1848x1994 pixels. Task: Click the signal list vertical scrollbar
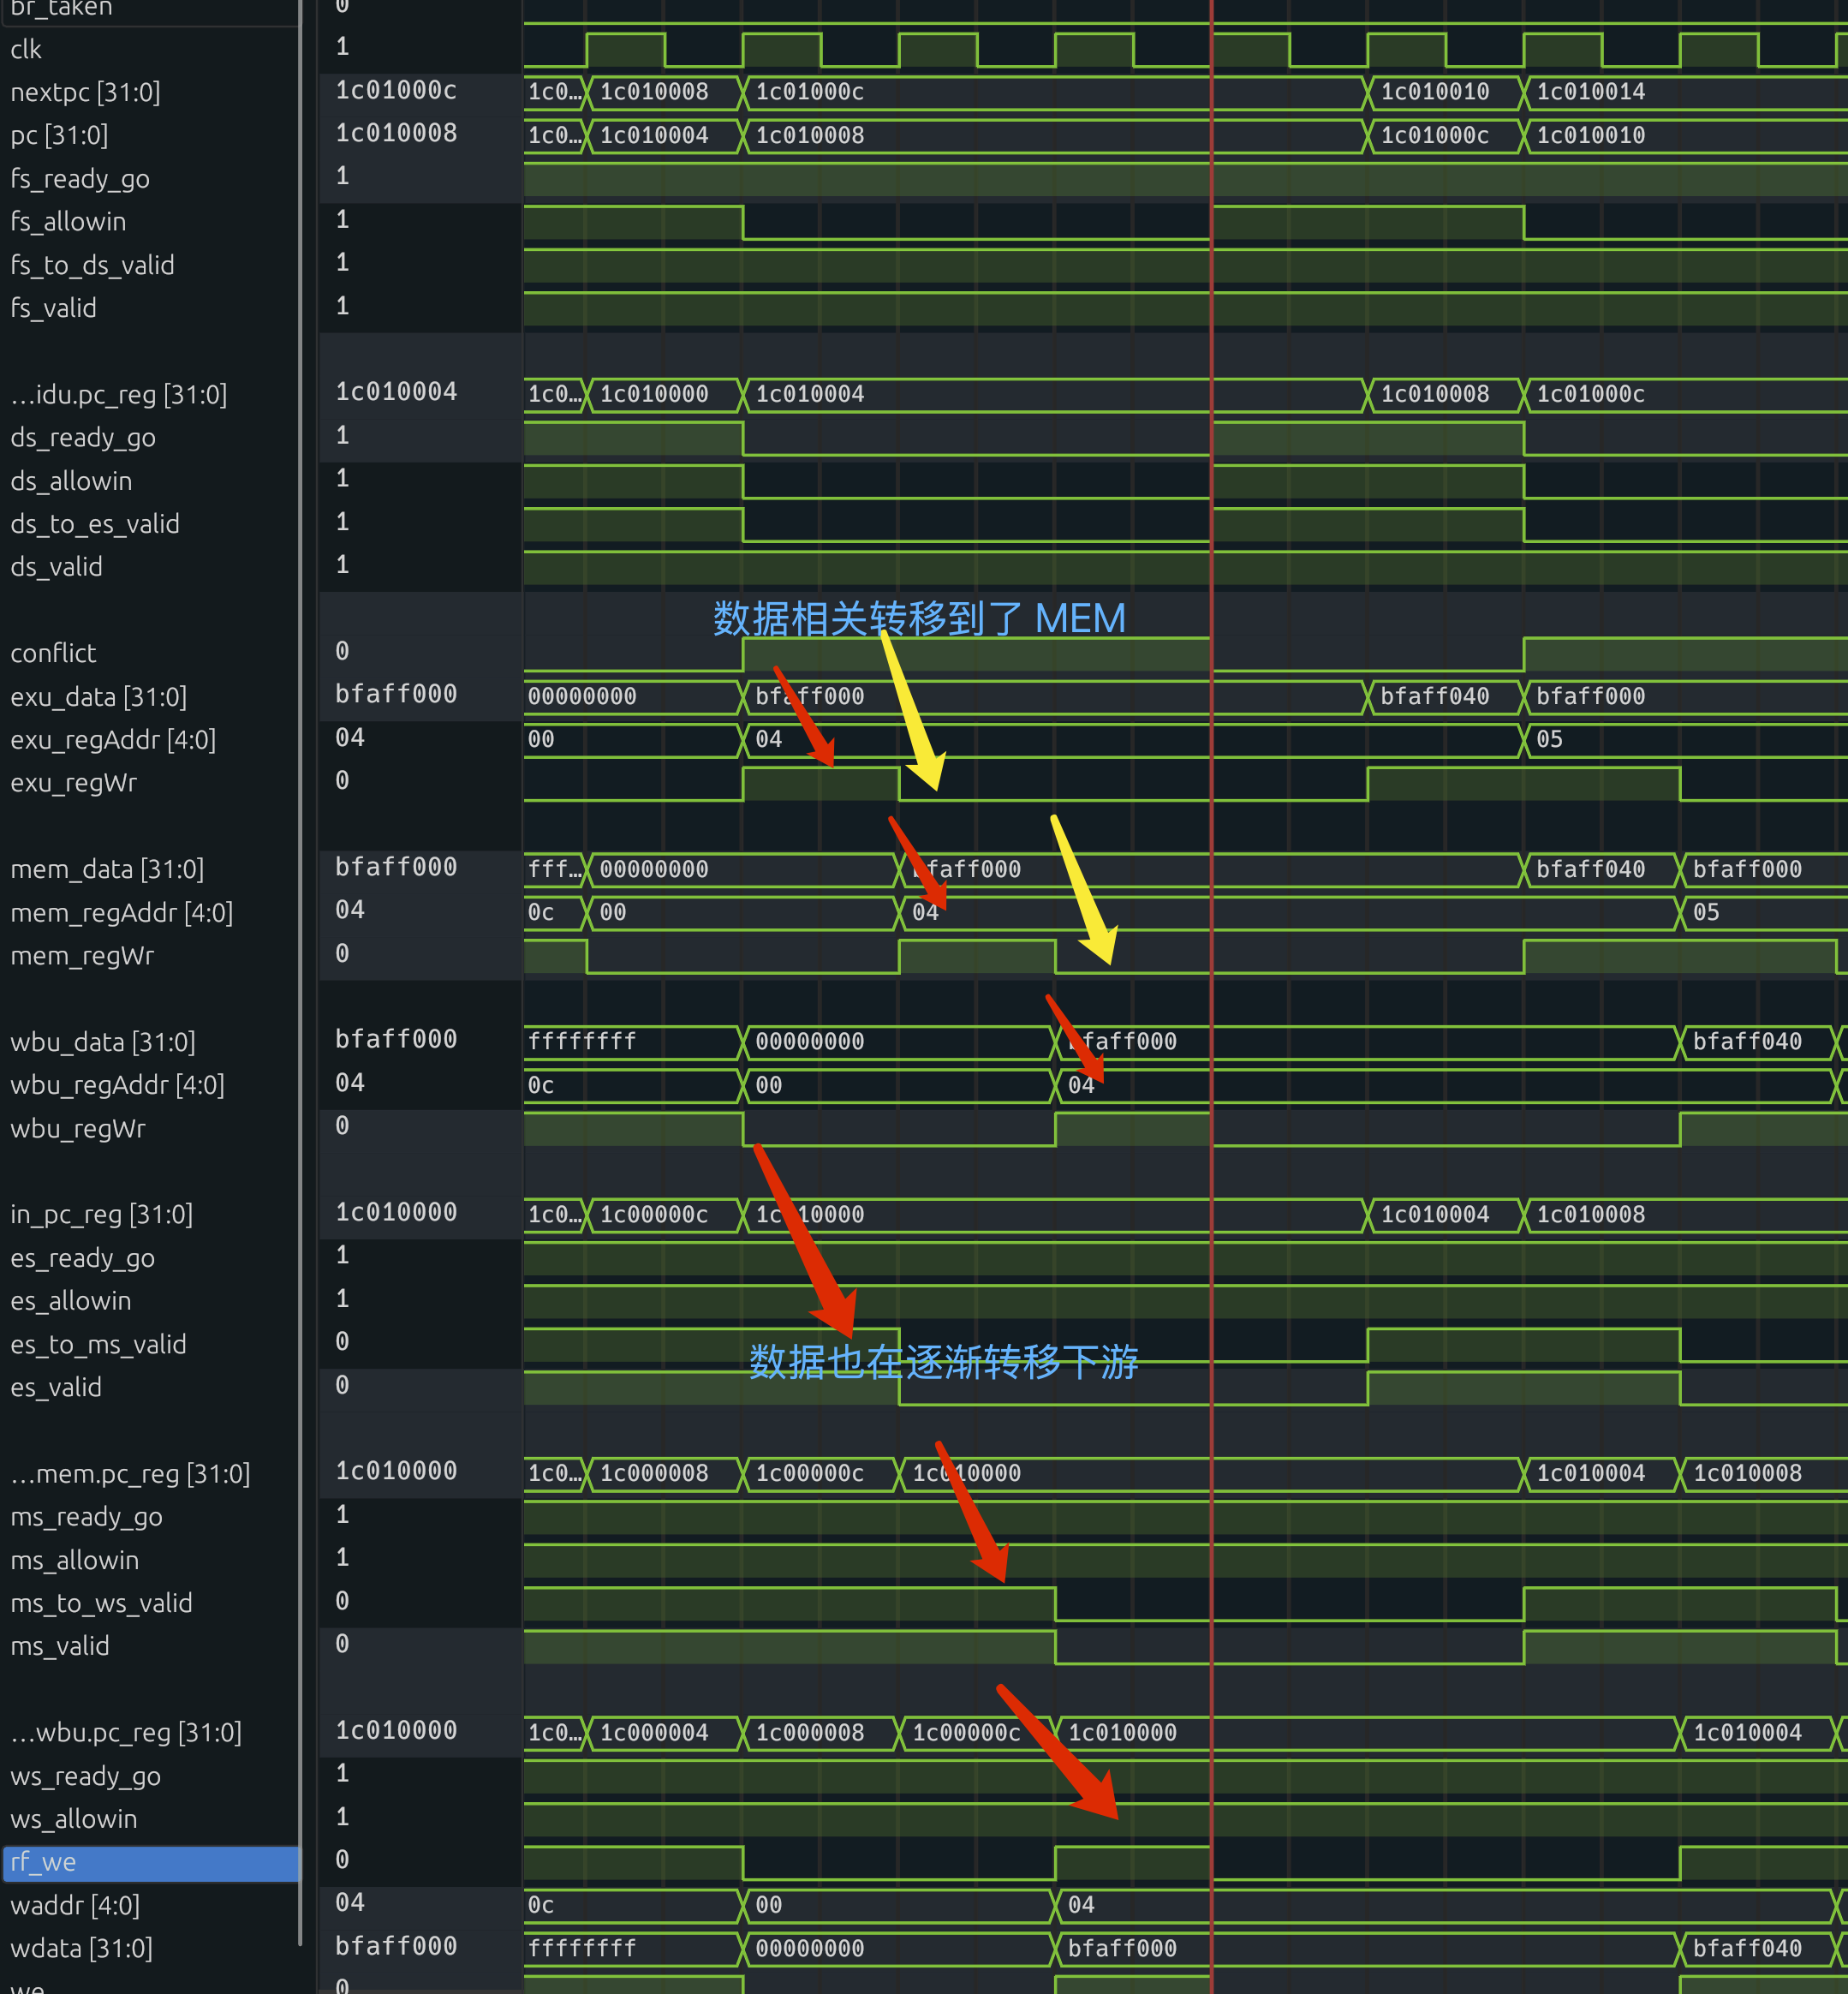click(300, 1000)
